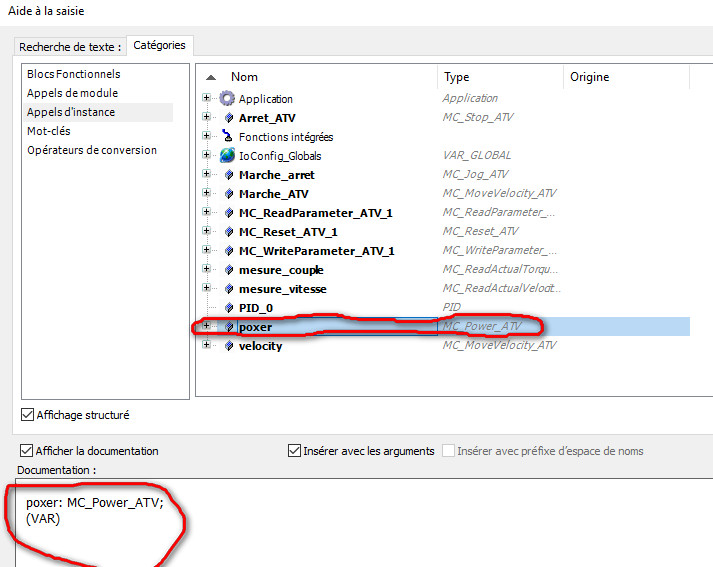Click the Arret_ATV instance icon

pyautogui.click(x=228, y=118)
